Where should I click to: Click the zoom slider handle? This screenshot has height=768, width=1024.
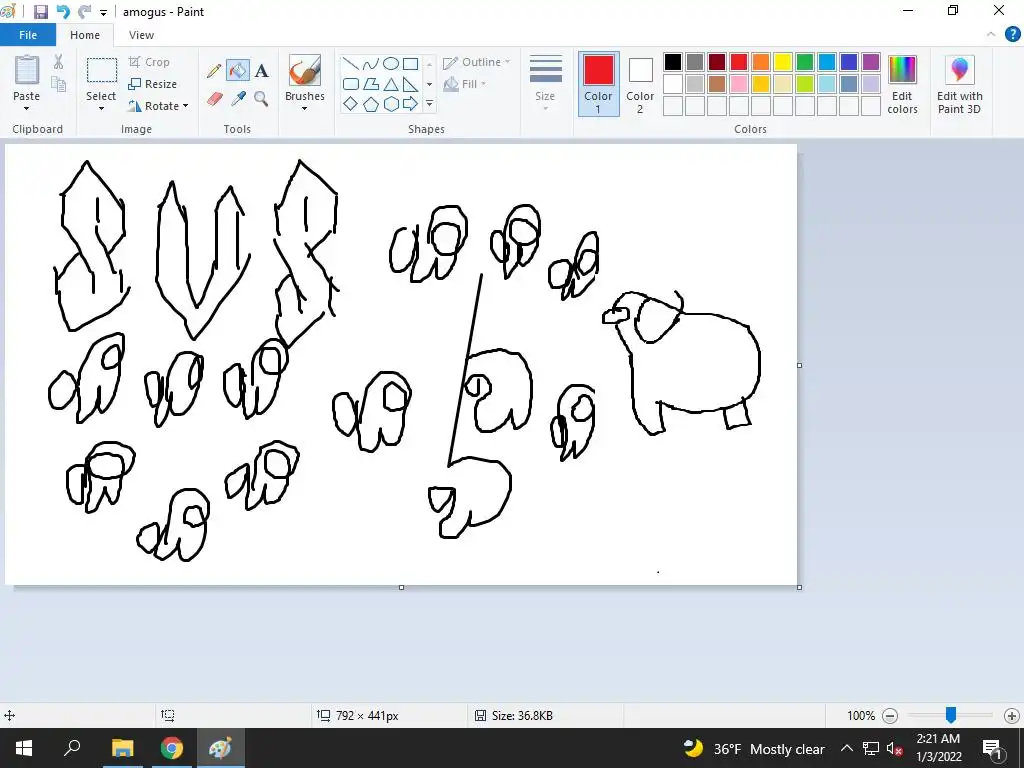(x=951, y=715)
